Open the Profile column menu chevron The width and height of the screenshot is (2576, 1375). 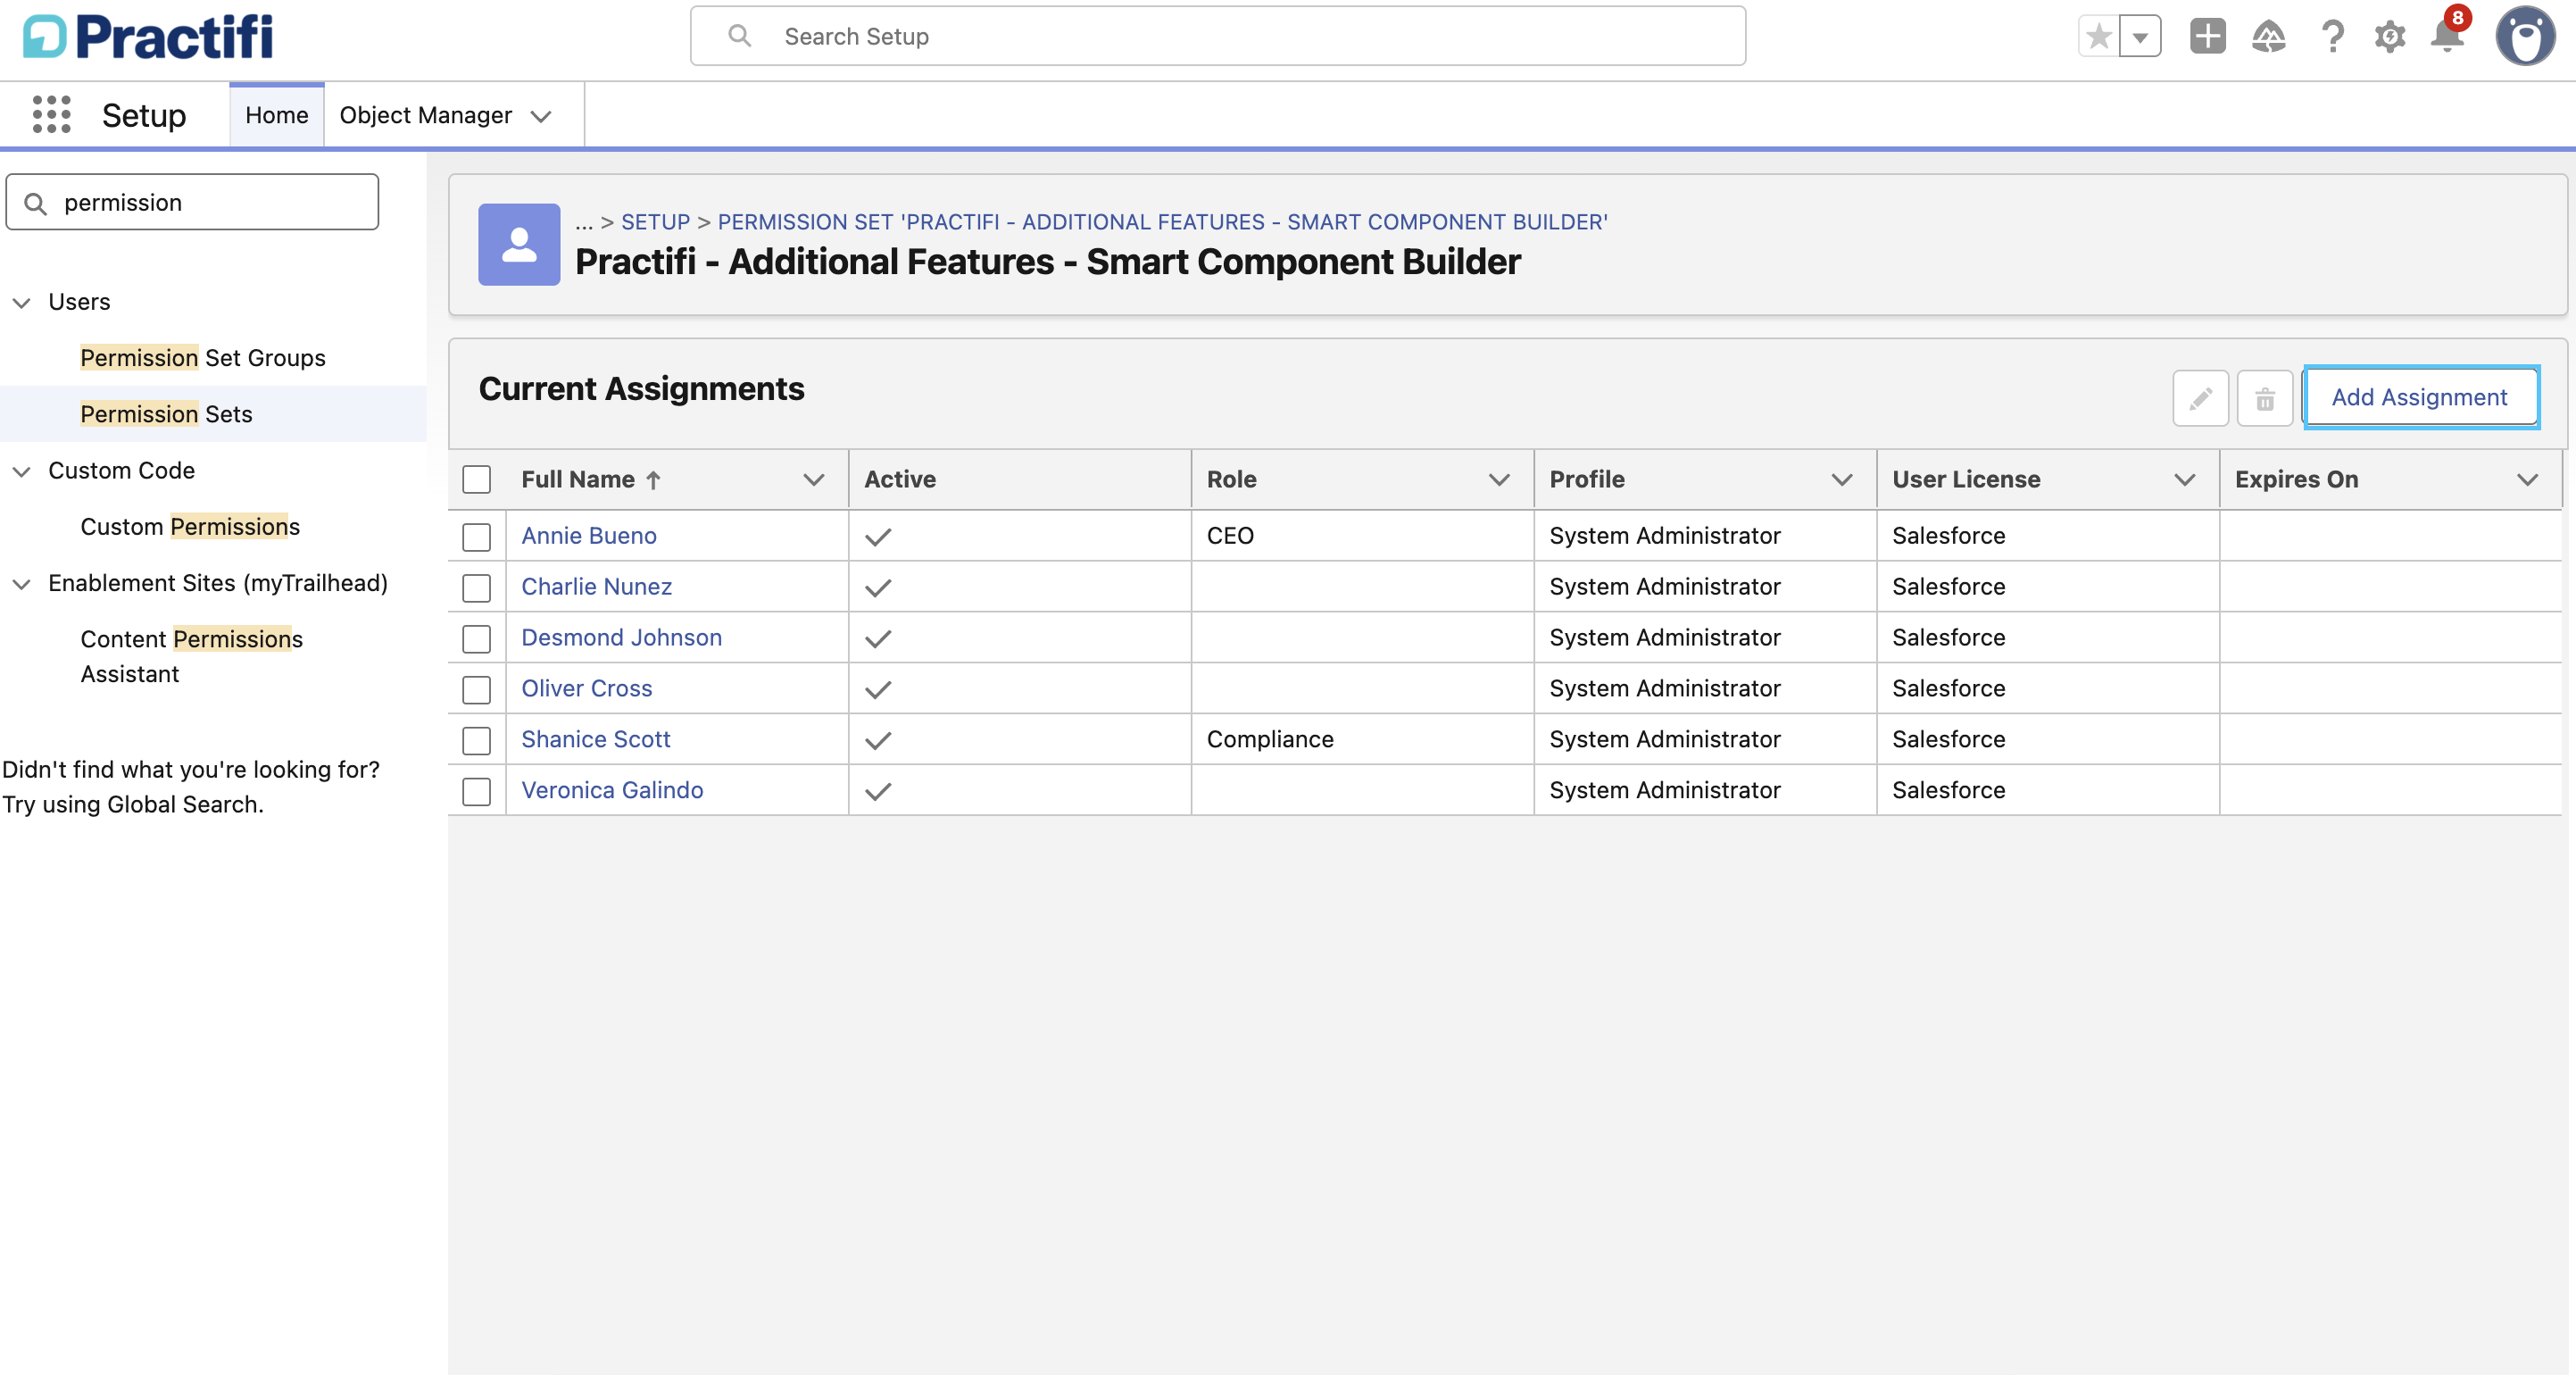point(1841,480)
